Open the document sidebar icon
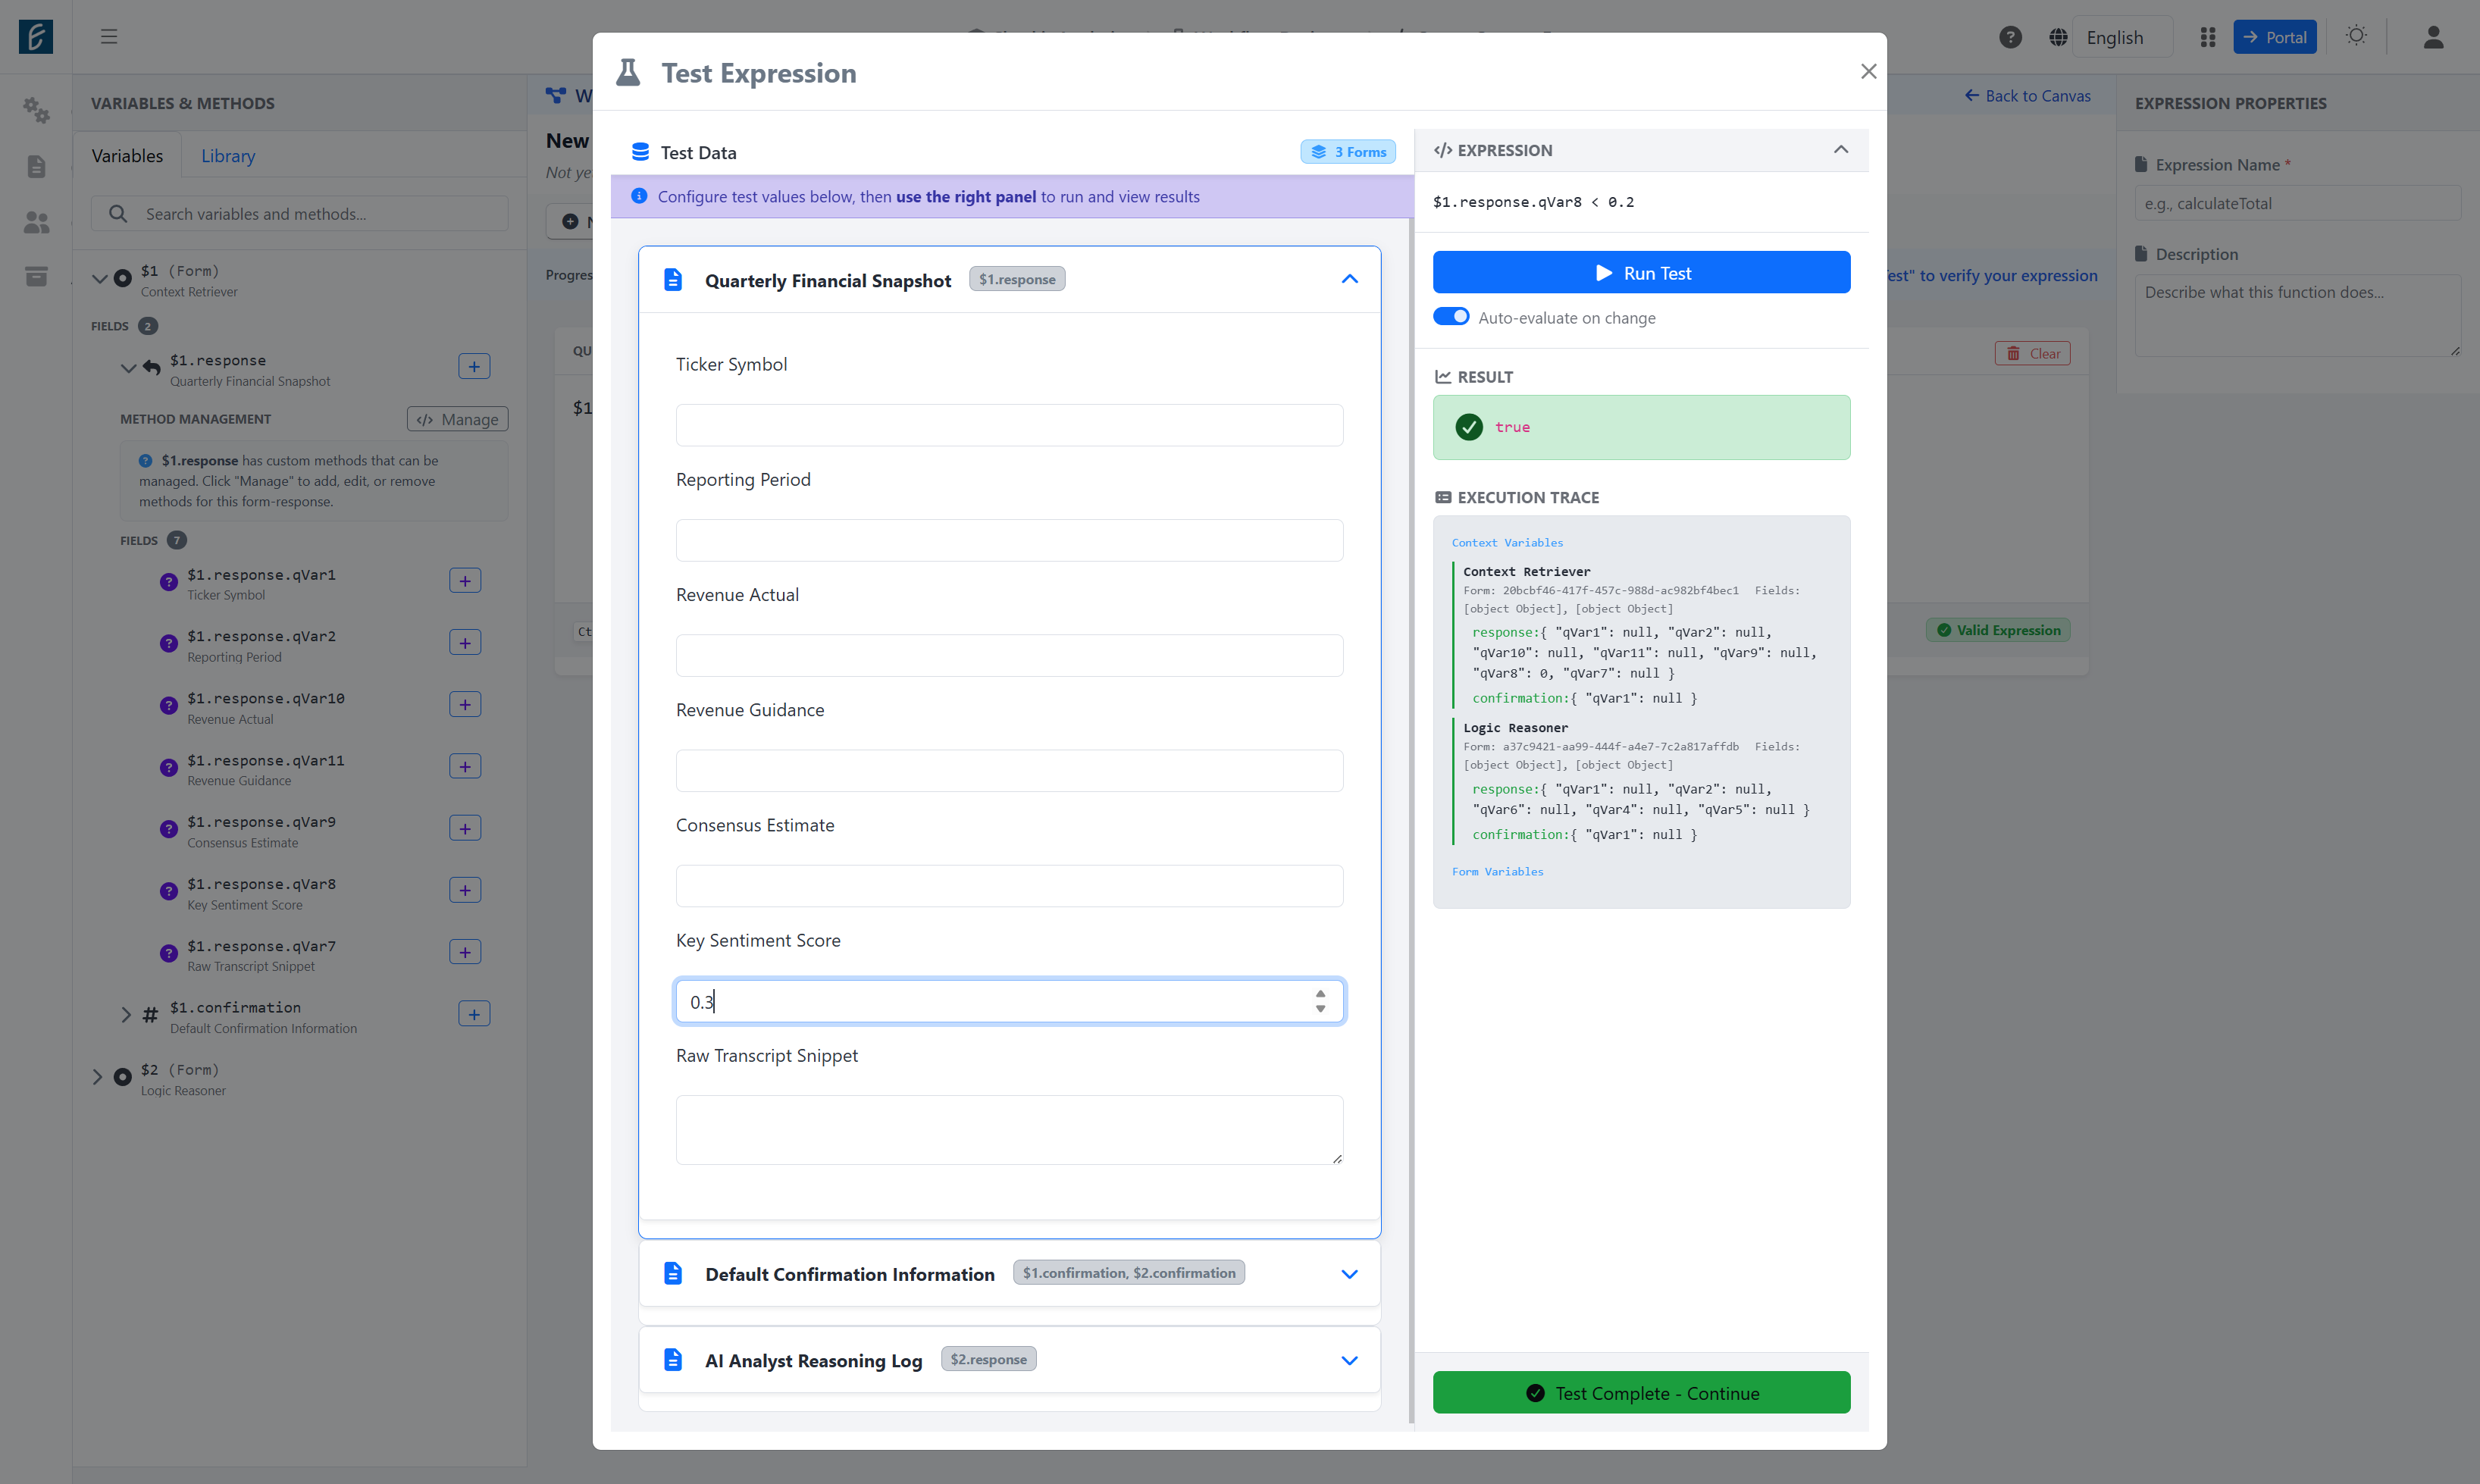 (x=37, y=166)
